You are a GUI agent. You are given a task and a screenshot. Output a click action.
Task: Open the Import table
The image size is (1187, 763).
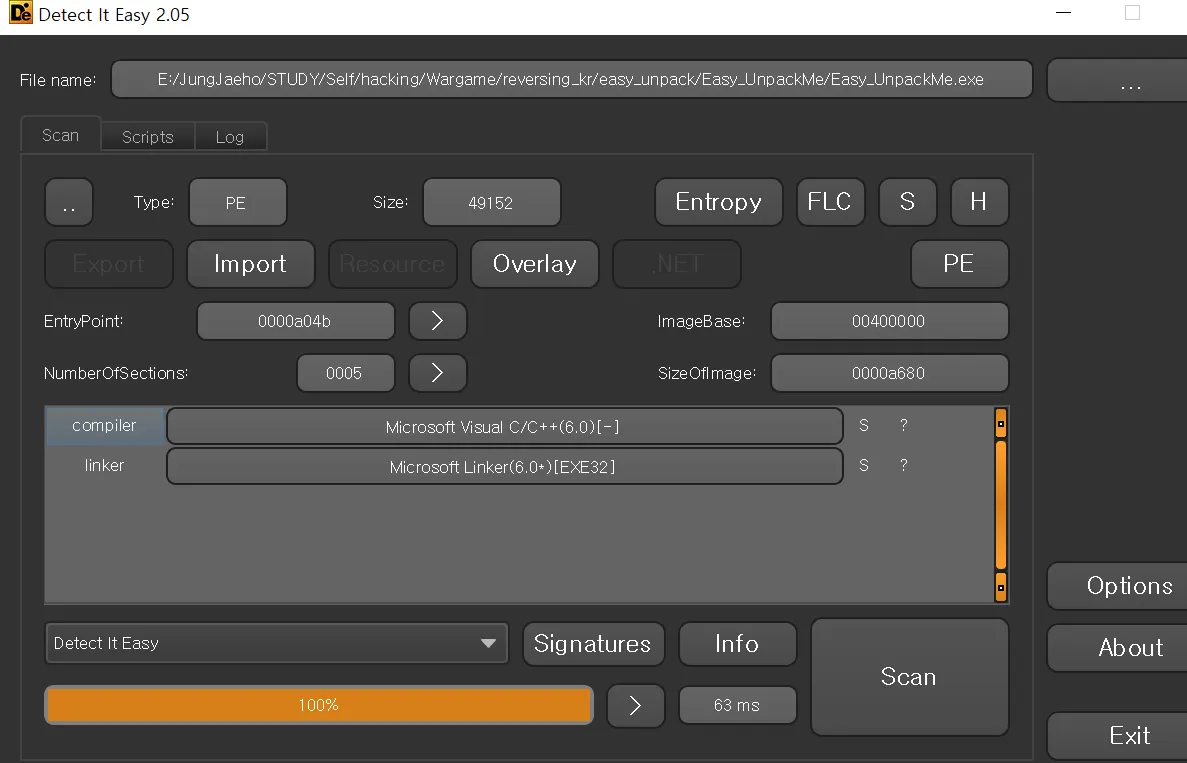tap(251, 264)
